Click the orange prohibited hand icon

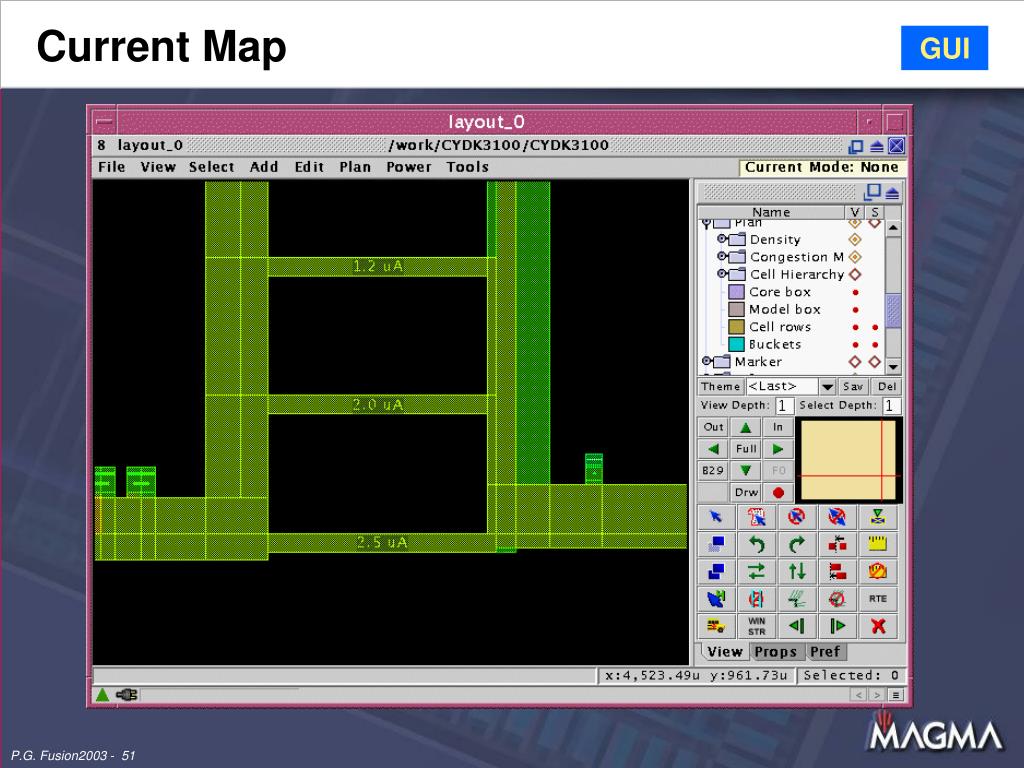coord(878,571)
